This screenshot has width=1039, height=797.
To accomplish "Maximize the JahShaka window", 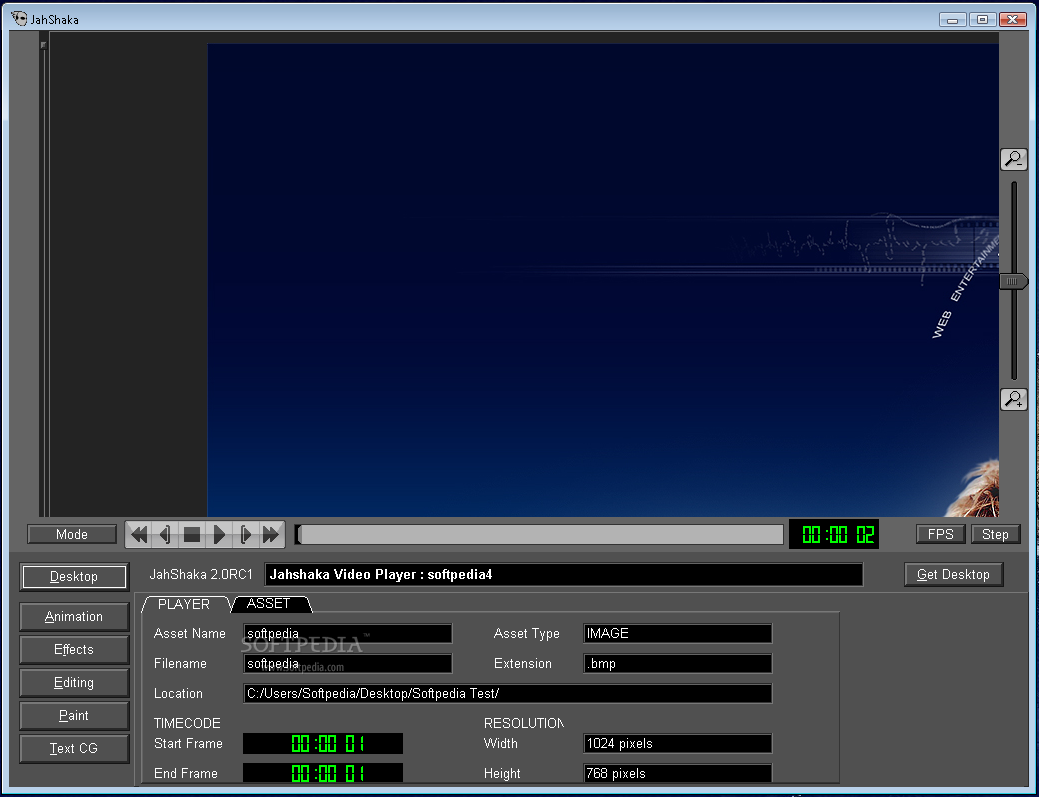I will (x=982, y=20).
